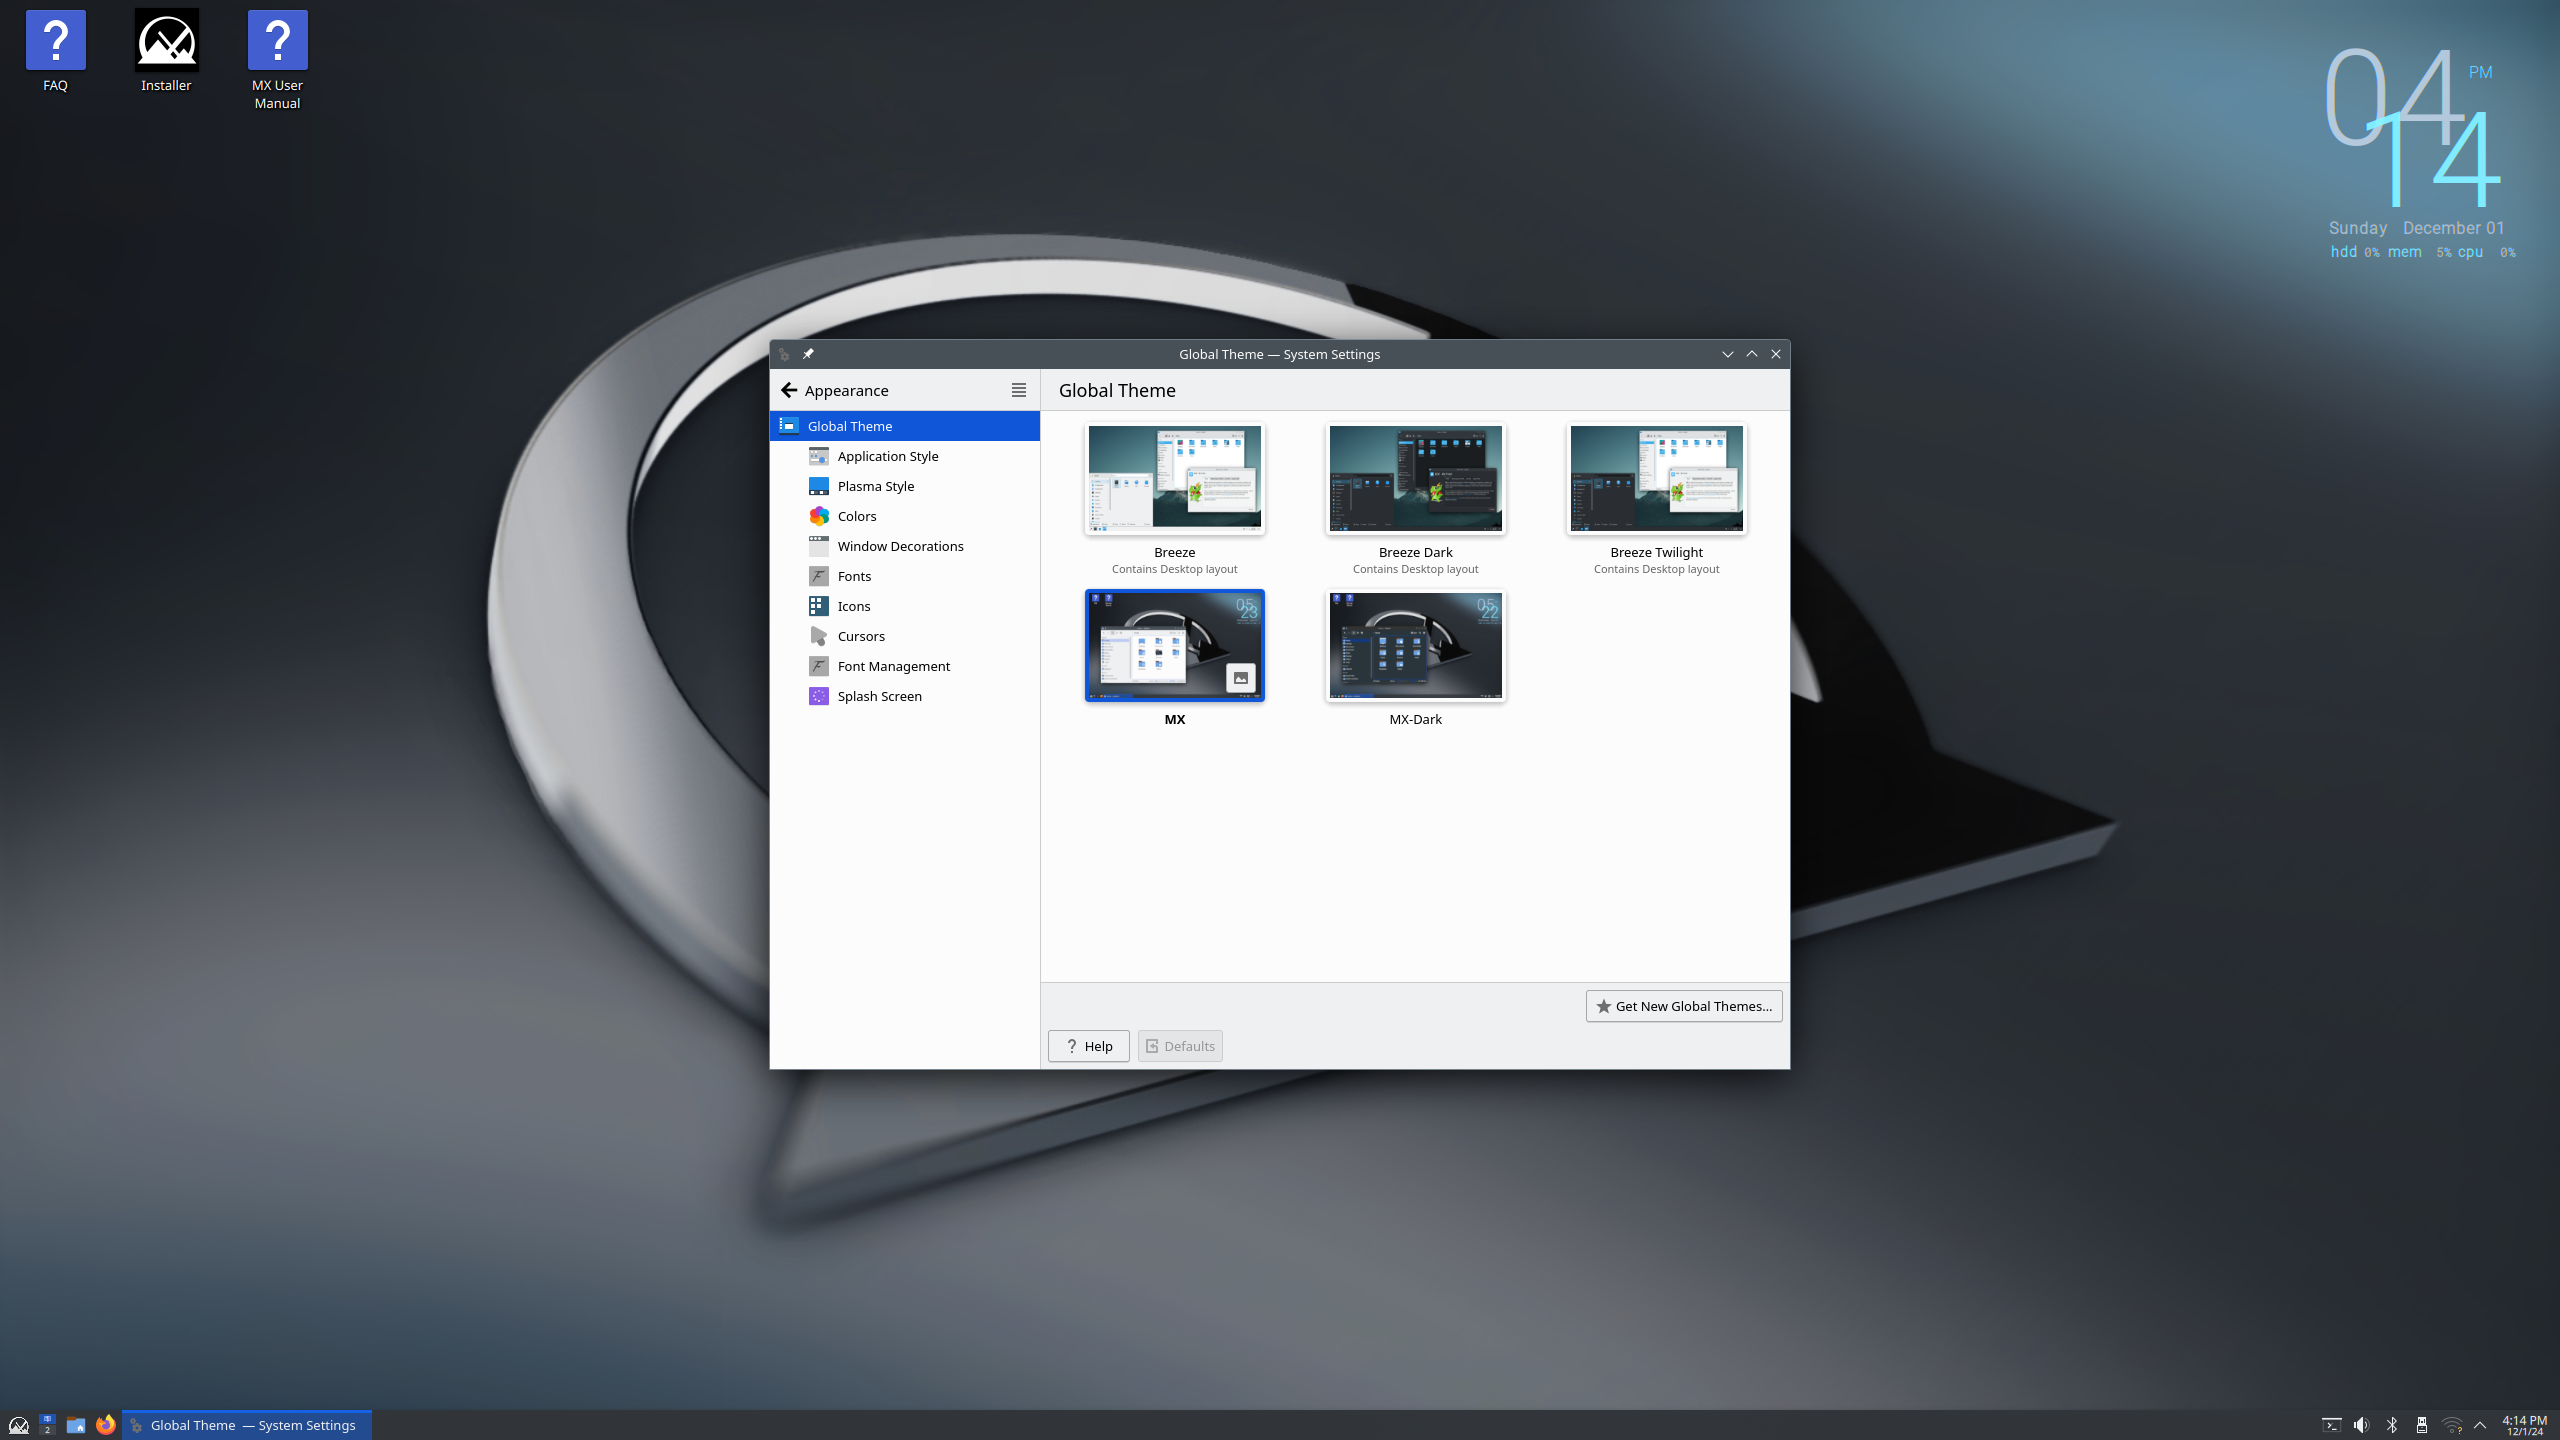Open Splash Screen settings

pos(880,695)
